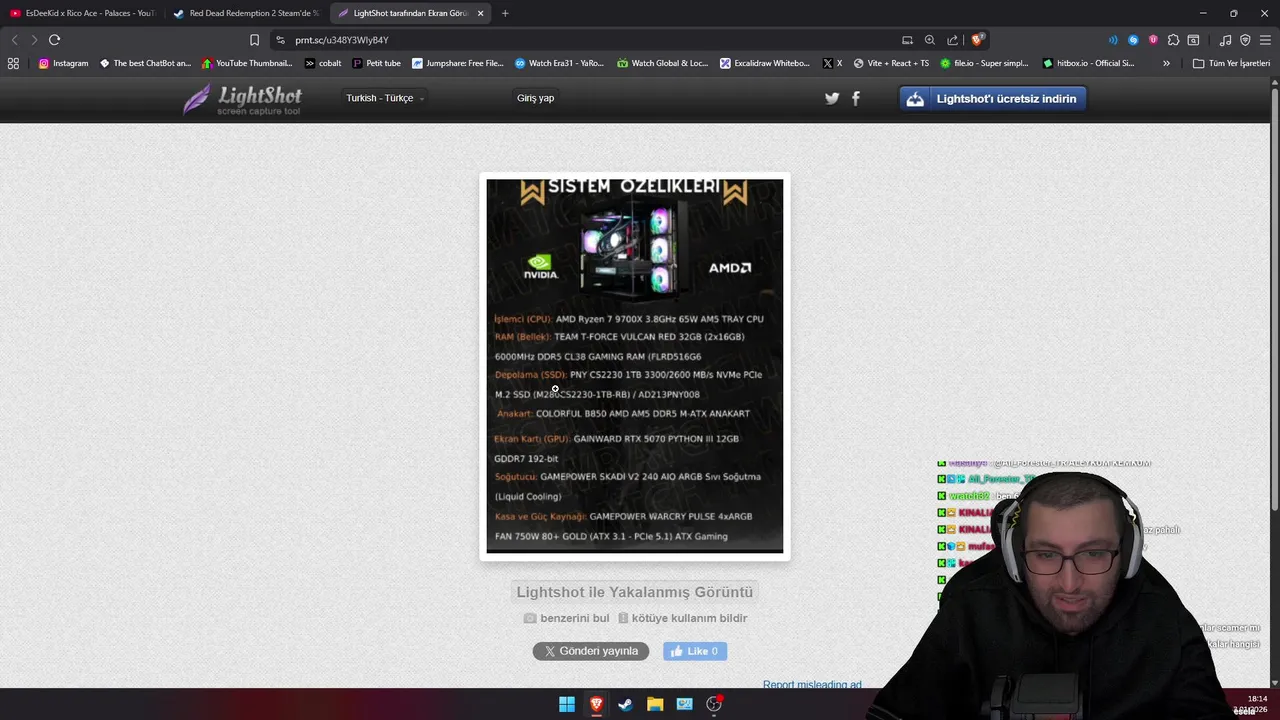Click the prnt.sc URL address field
Screen dimensions: 1280x720
(x=590, y=40)
